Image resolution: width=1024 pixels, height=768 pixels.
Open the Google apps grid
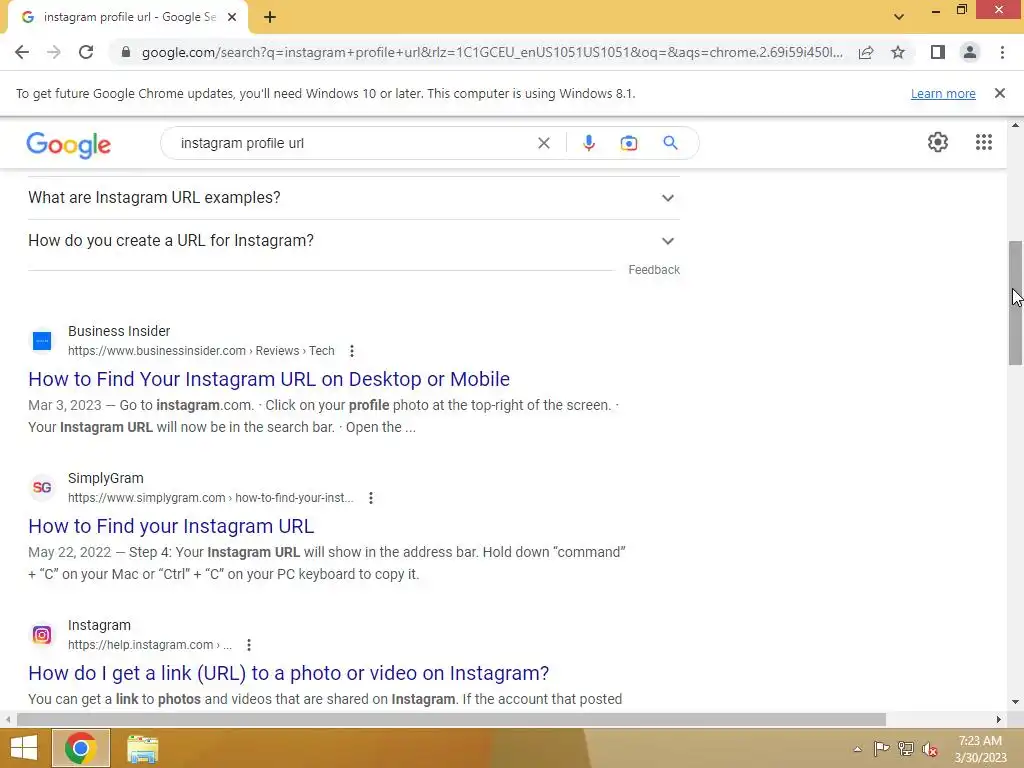pyautogui.click(x=984, y=142)
